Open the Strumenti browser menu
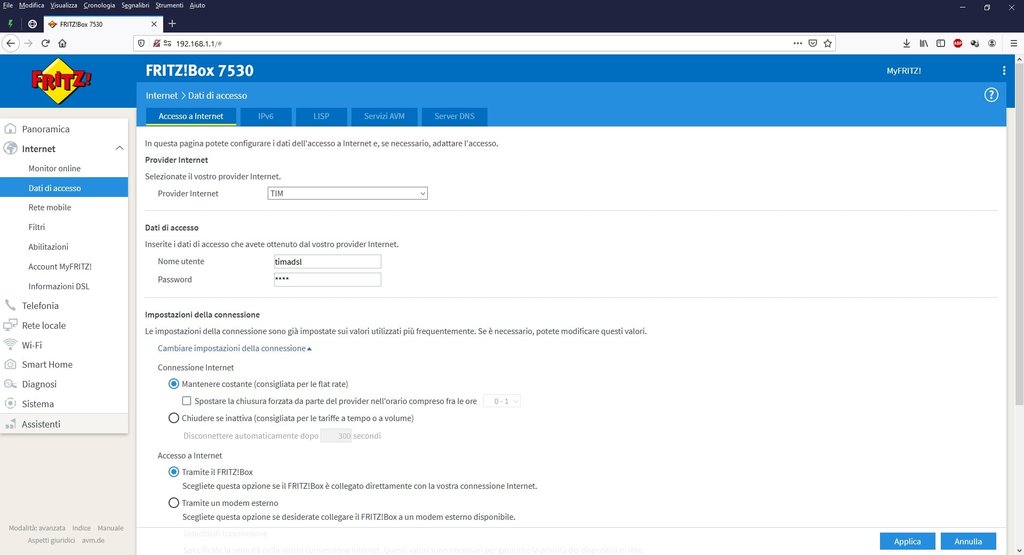Viewport: 1024px width, 555px height. click(x=169, y=5)
